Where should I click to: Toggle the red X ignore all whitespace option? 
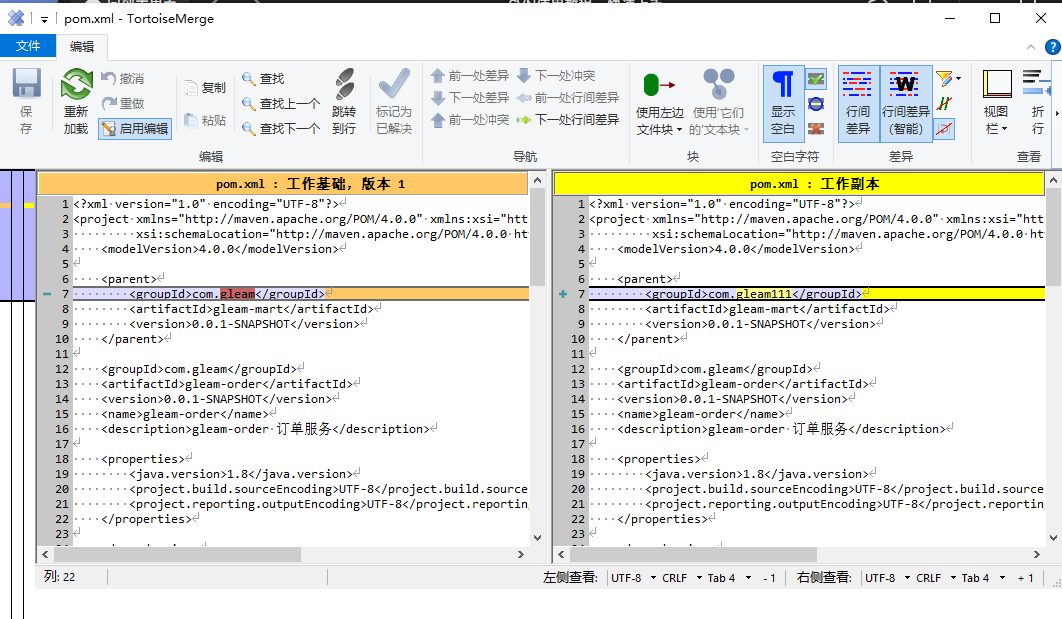[816, 128]
